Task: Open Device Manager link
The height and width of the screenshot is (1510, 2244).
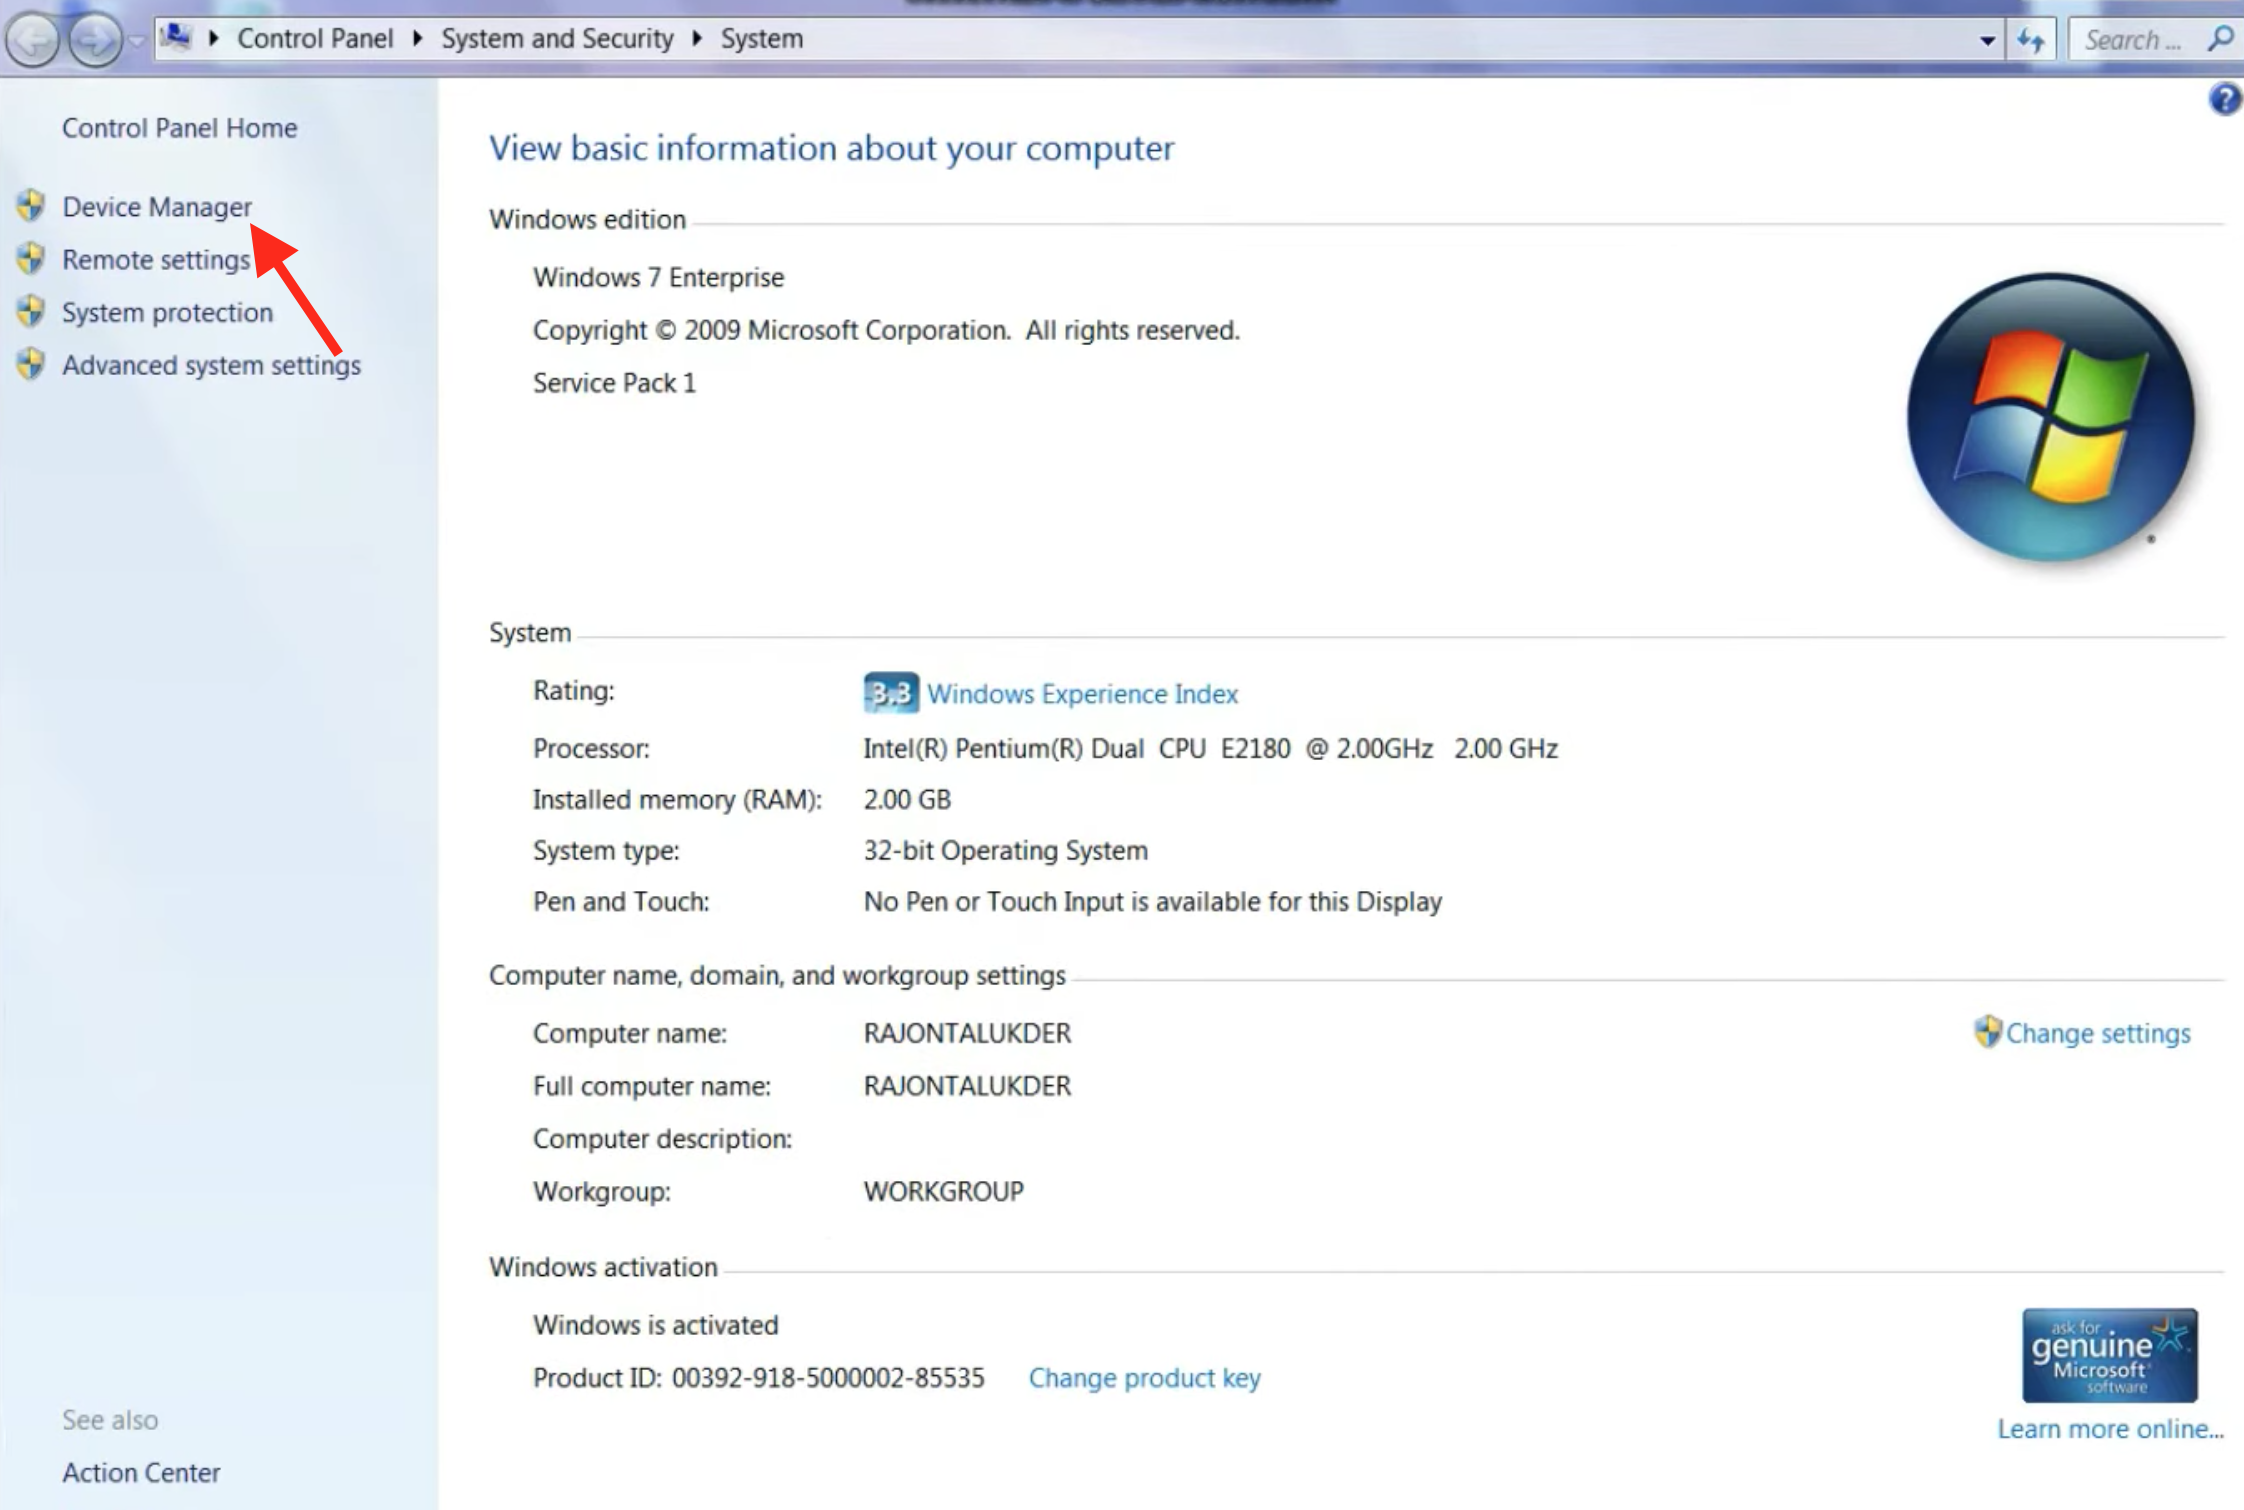Action: point(157,207)
